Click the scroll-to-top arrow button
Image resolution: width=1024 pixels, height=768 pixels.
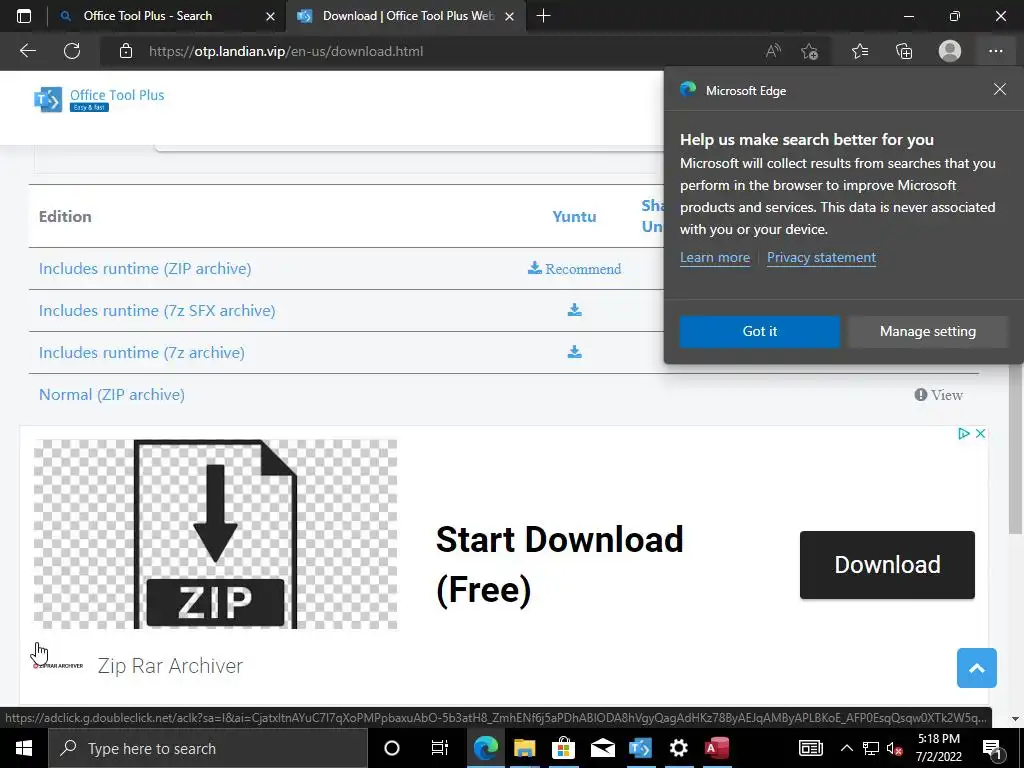[976, 668]
